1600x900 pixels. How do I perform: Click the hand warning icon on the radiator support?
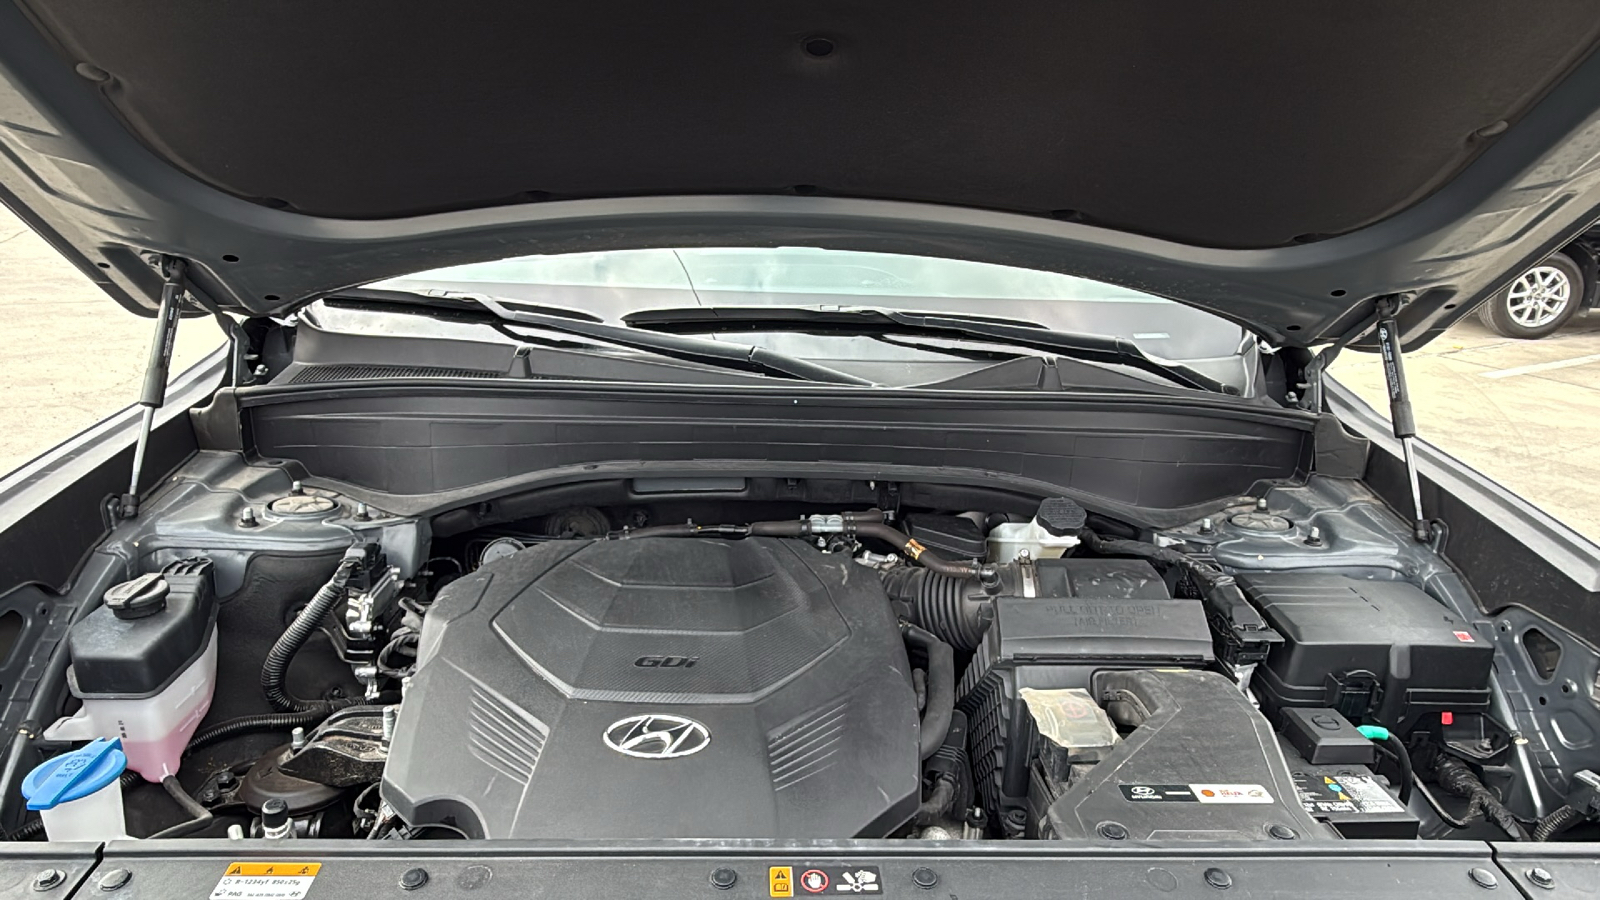coord(814,881)
